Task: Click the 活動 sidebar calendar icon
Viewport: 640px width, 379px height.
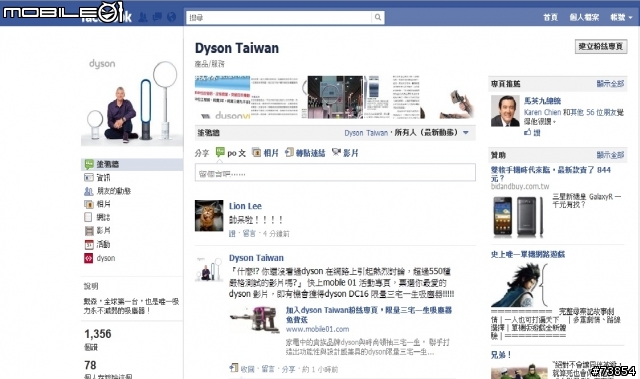Action: click(x=89, y=245)
